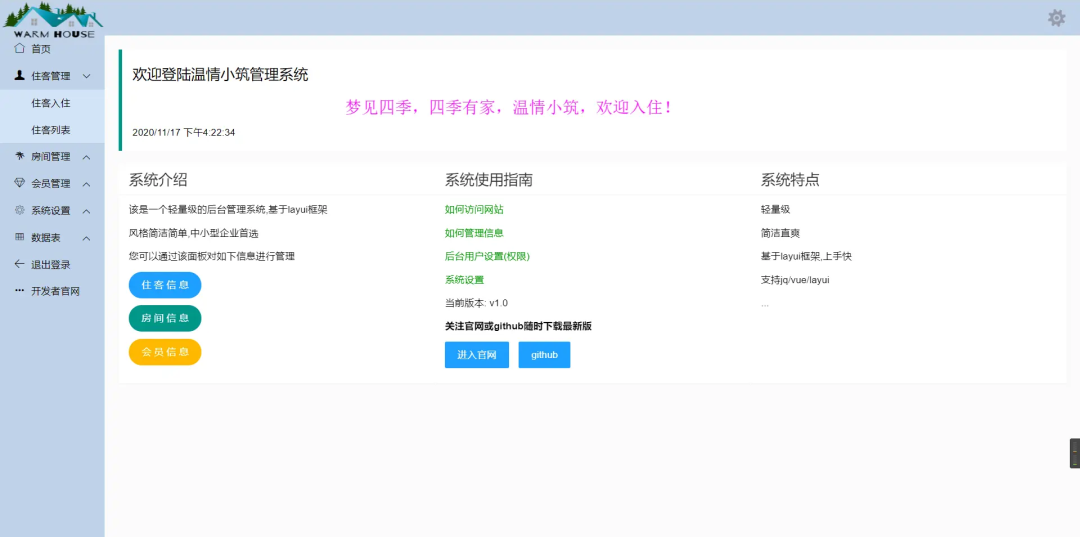
Task: Click the orange 会员信息 button
Action: [165, 352]
